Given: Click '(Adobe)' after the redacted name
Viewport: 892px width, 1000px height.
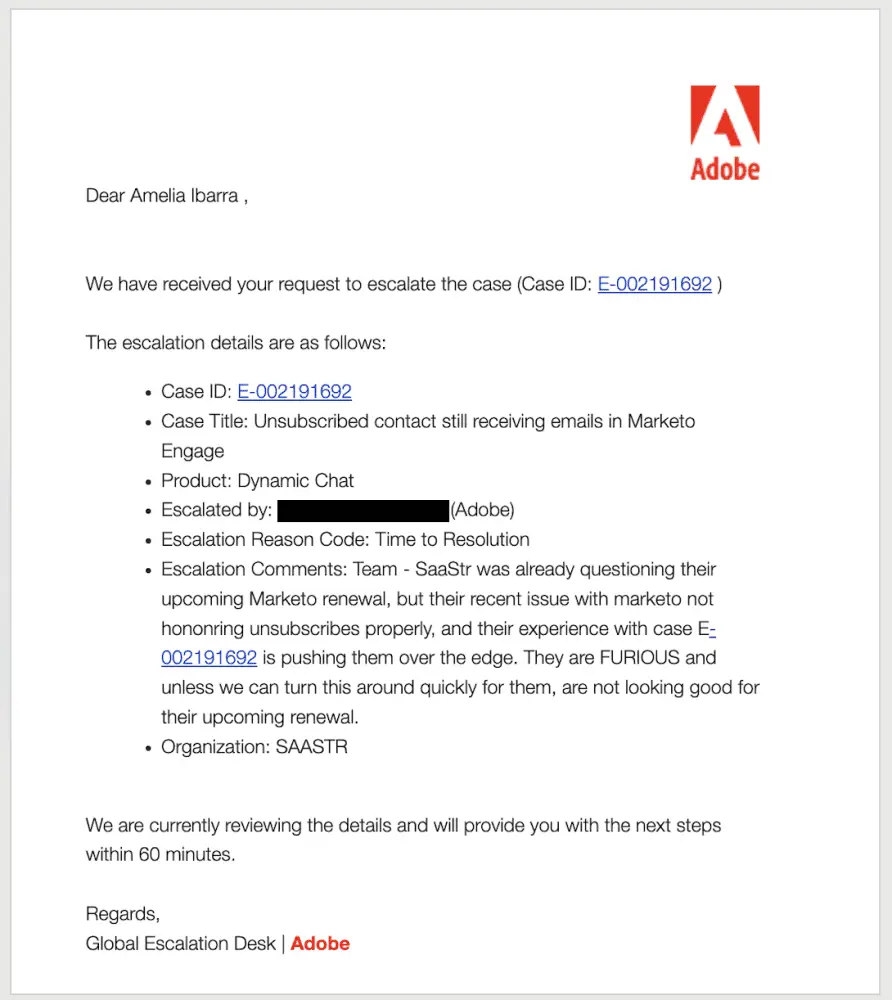Looking at the screenshot, I should [x=482, y=511].
